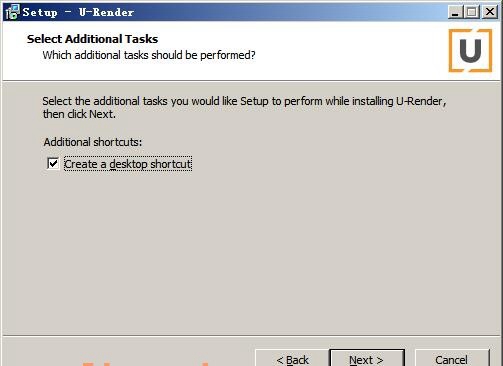This screenshot has height=366, width=503.
Task: Click the 'Select Additional Tasks' heading
Action: [92, 39]
